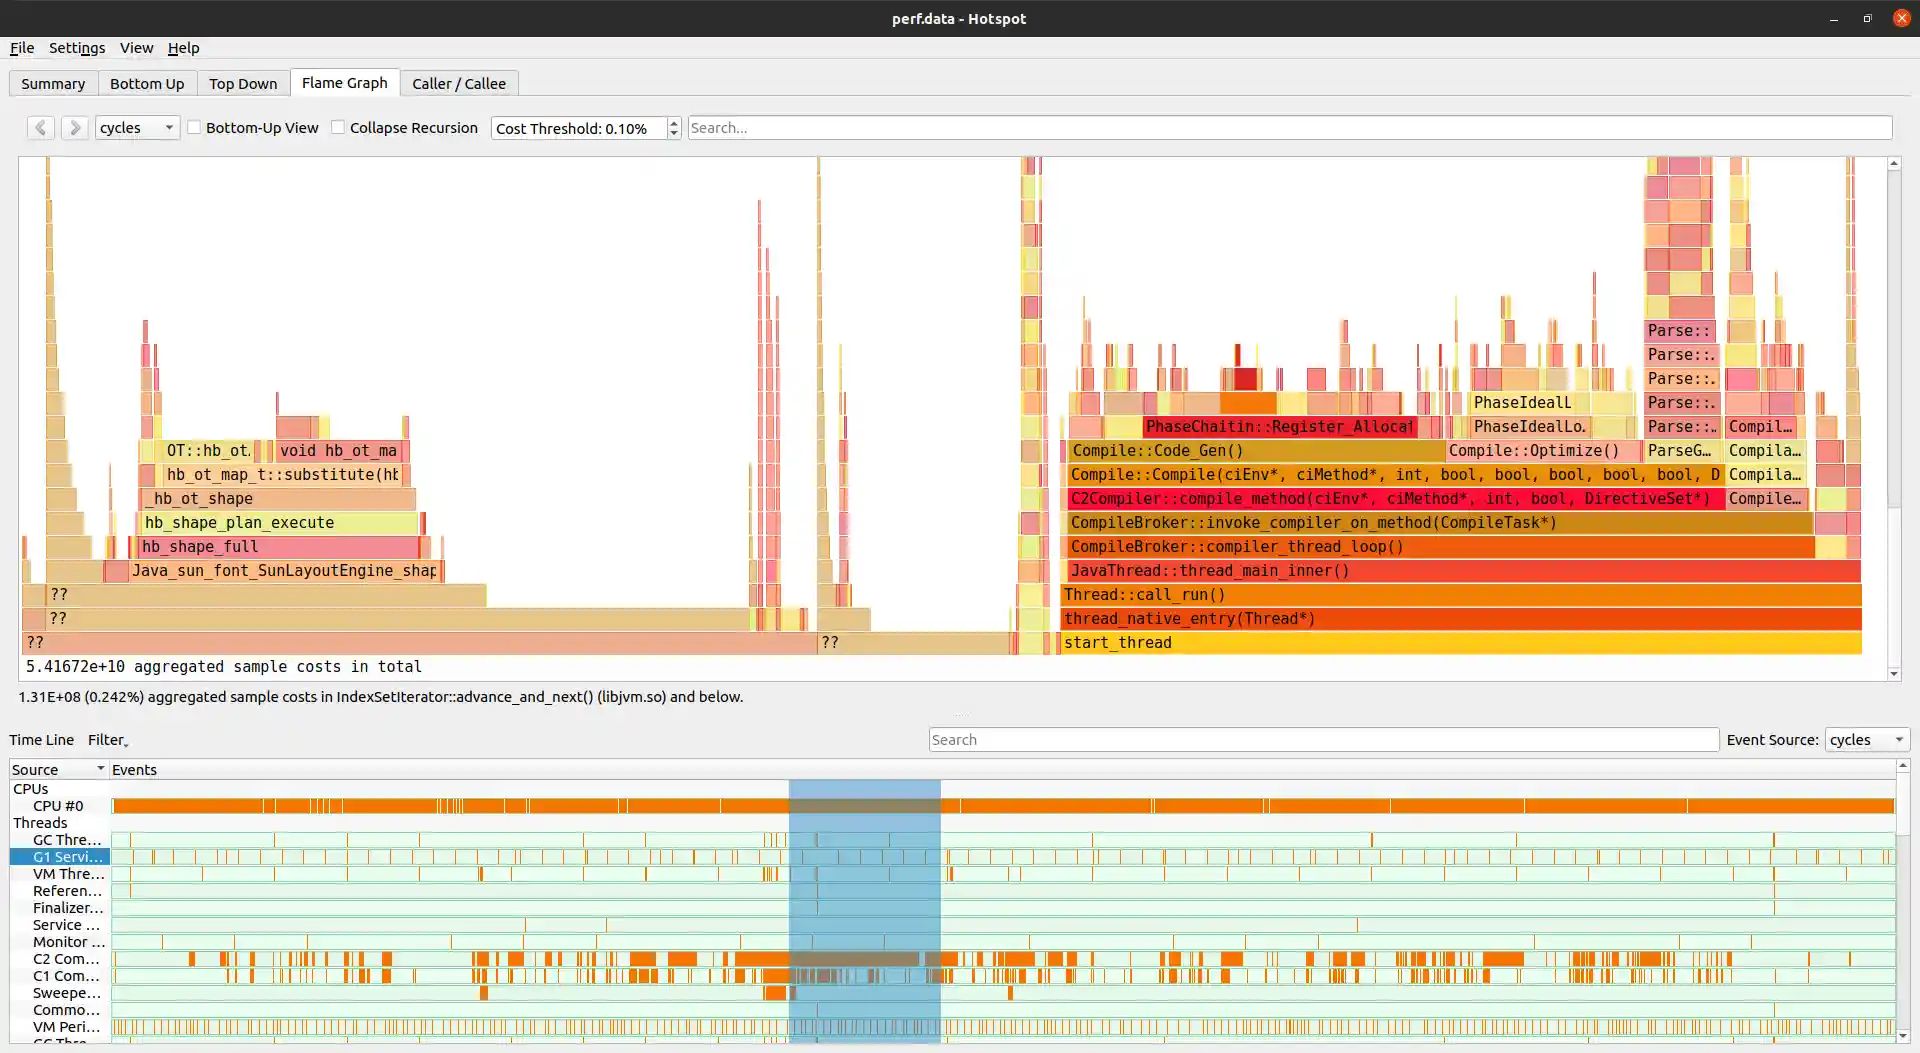1920x1053 pixels.
Task: Decrease Cost Threshold using the down stepper arrow
Action: pyautogui.click(x=673, y=133)
